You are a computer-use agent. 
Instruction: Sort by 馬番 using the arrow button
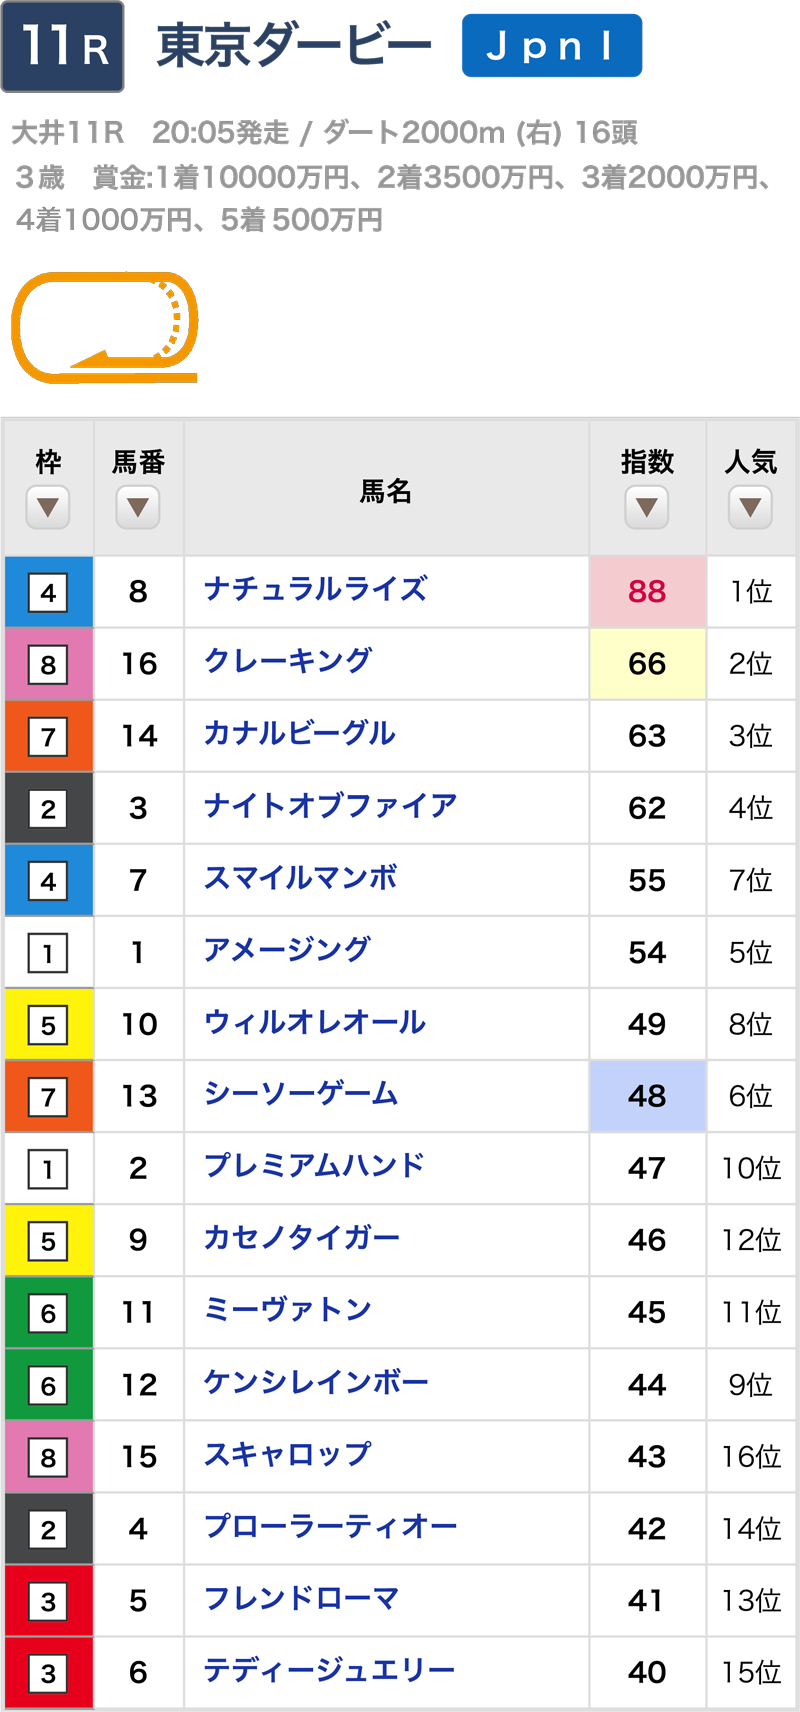click(x=138, y=507)
